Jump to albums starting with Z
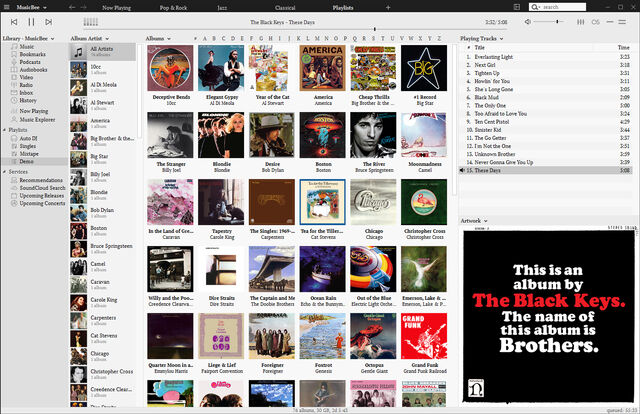 point(439,38)
